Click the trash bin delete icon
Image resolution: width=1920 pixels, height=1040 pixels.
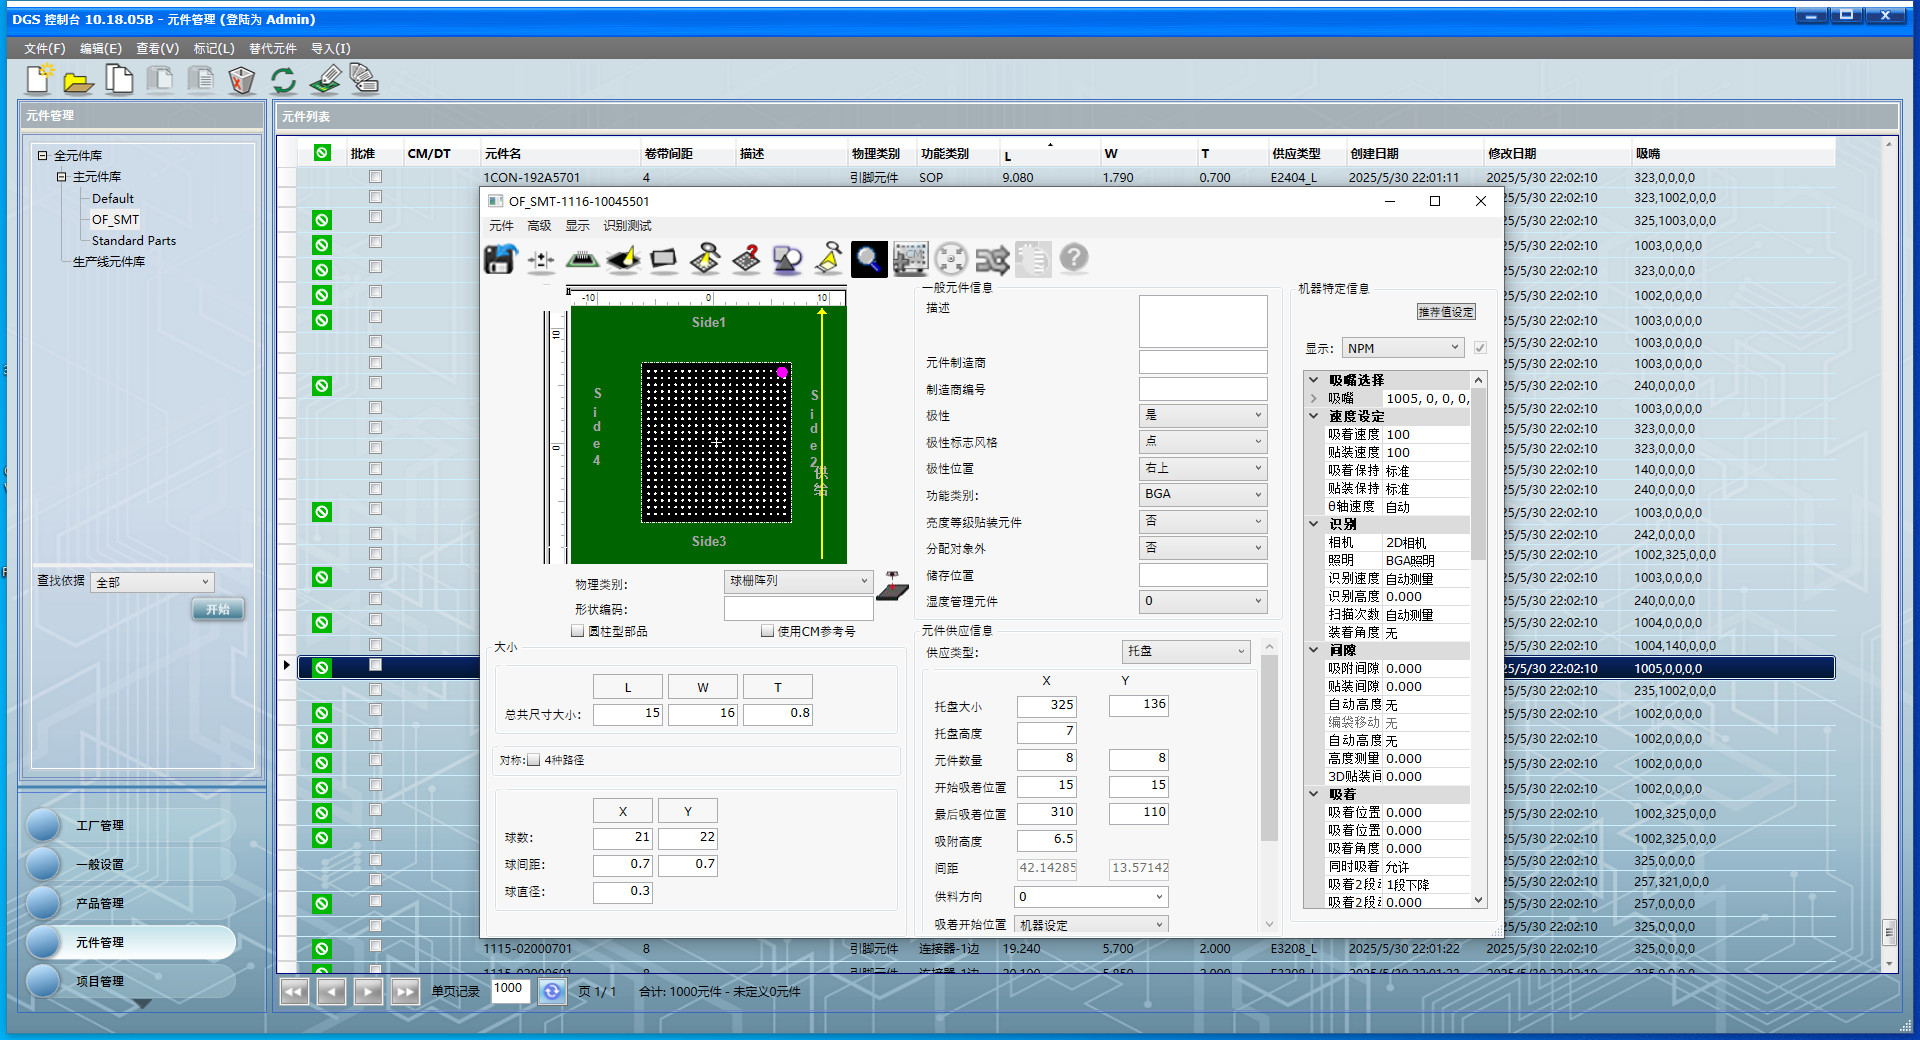[241, 81]
